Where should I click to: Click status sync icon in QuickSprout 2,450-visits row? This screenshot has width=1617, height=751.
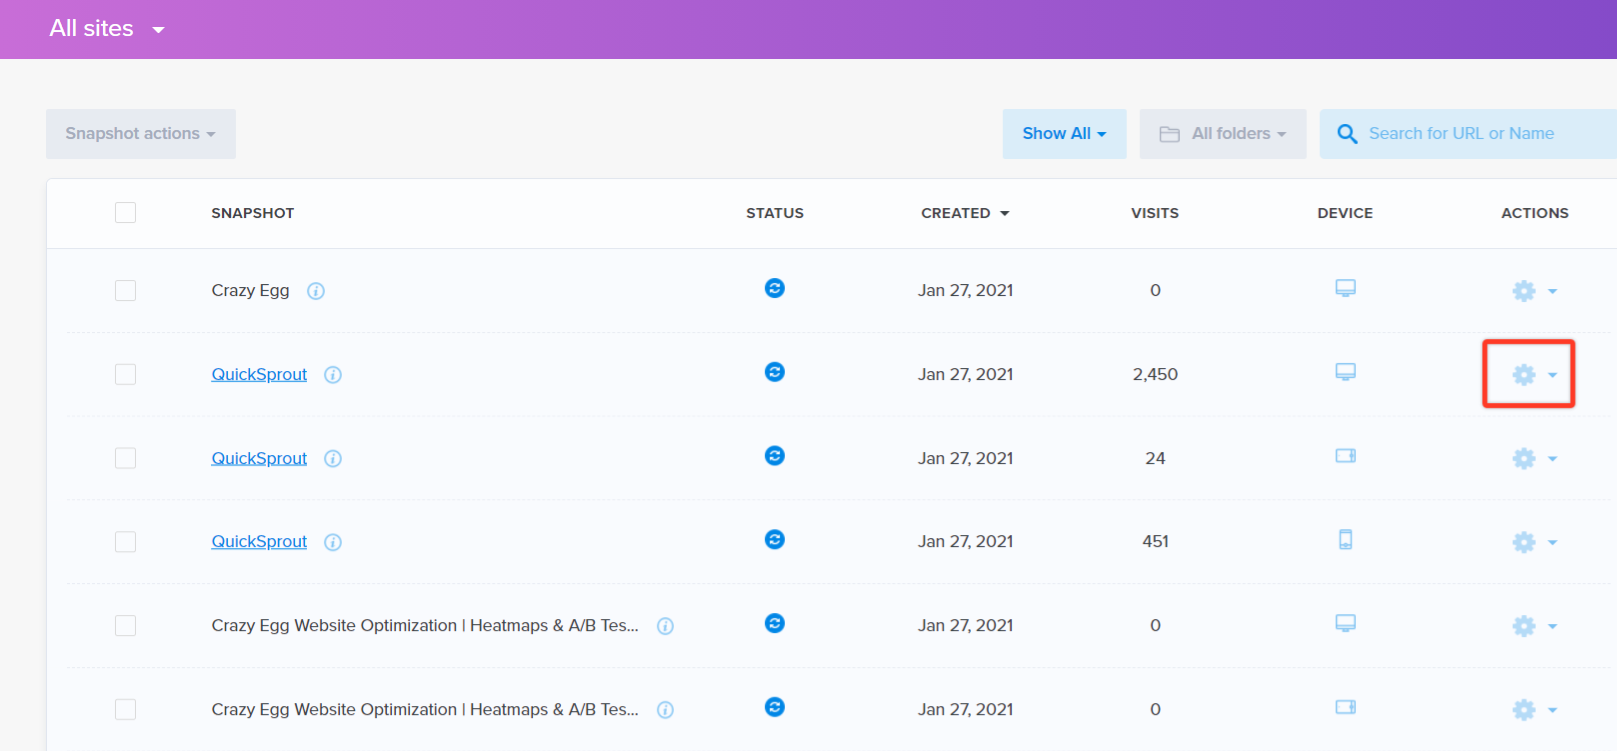pyautogui.click(x=775, y=372)
